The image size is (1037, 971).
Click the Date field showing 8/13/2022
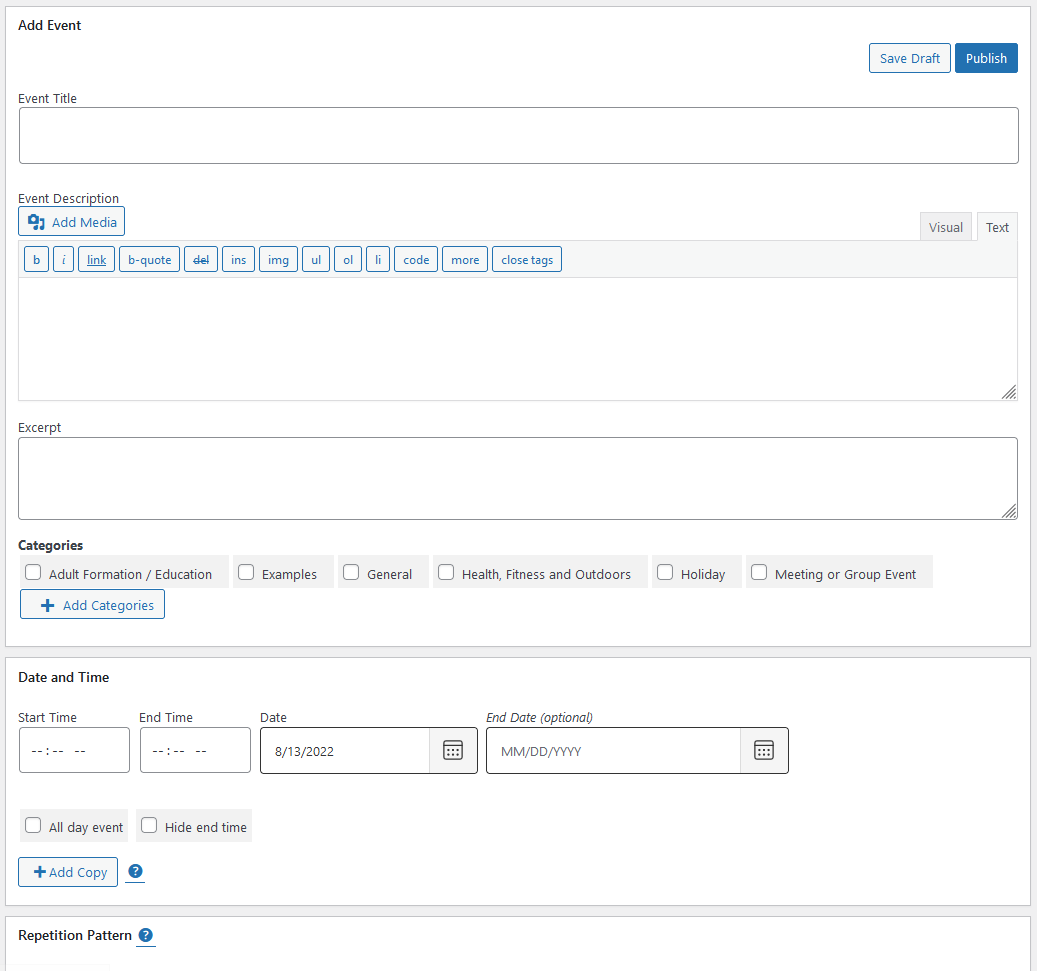(x=345, y=751)
